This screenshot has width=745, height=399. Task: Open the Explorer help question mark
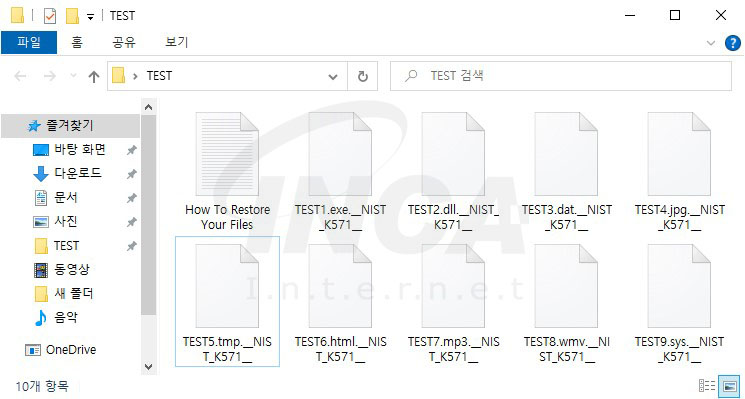[x=733, y=43]
